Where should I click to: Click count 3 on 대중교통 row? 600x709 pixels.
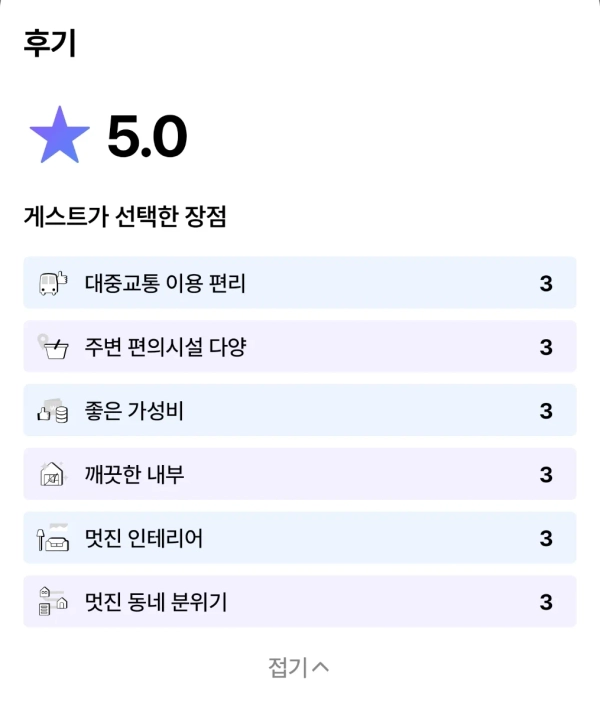(546, 284)
